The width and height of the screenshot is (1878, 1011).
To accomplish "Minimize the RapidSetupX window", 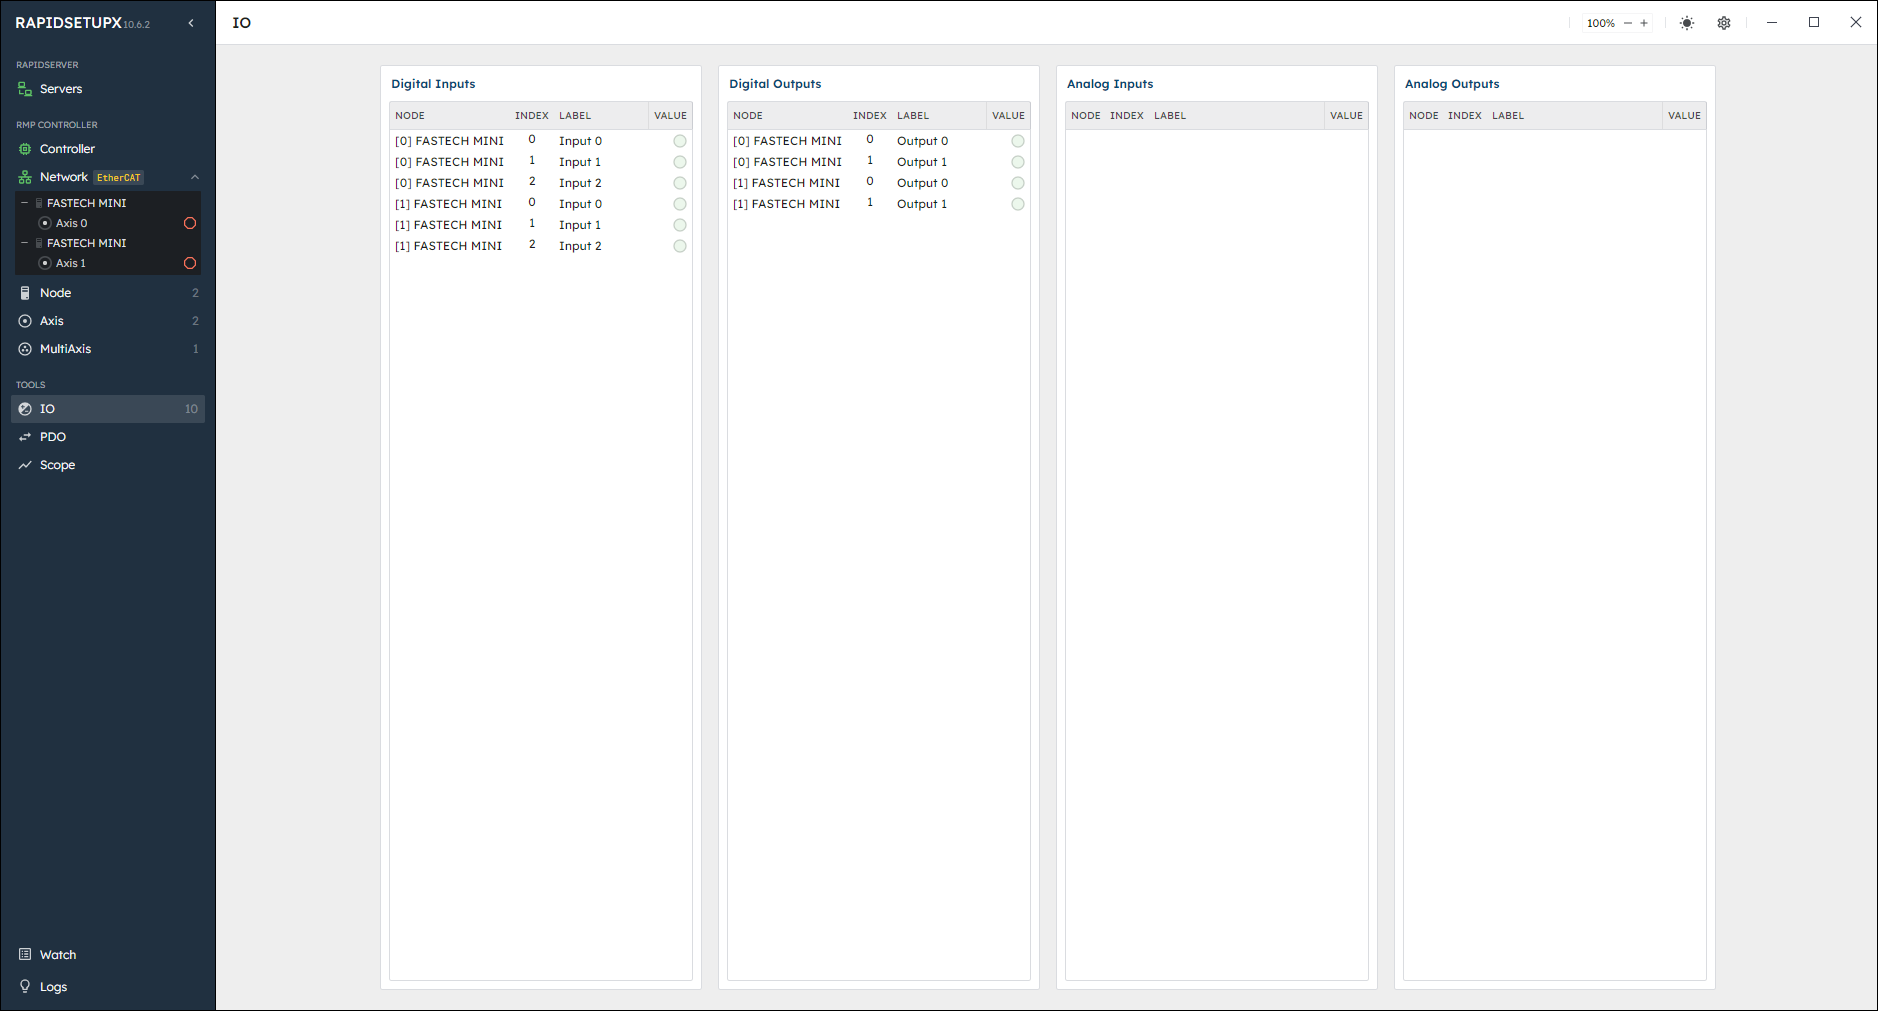I will pos(1772,22).
